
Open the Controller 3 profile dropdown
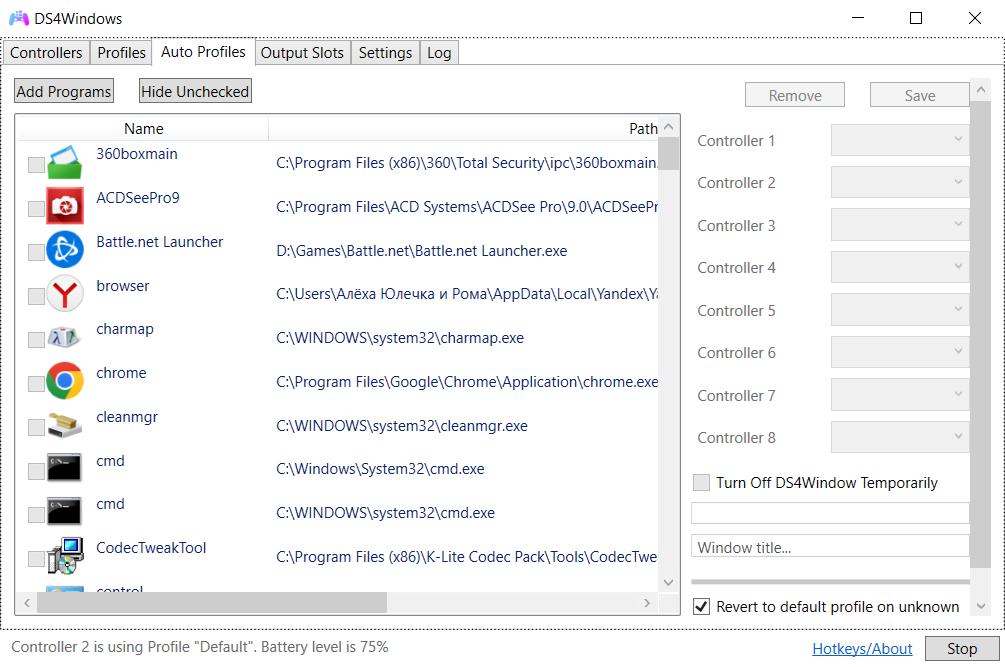(x=900, y=225)
